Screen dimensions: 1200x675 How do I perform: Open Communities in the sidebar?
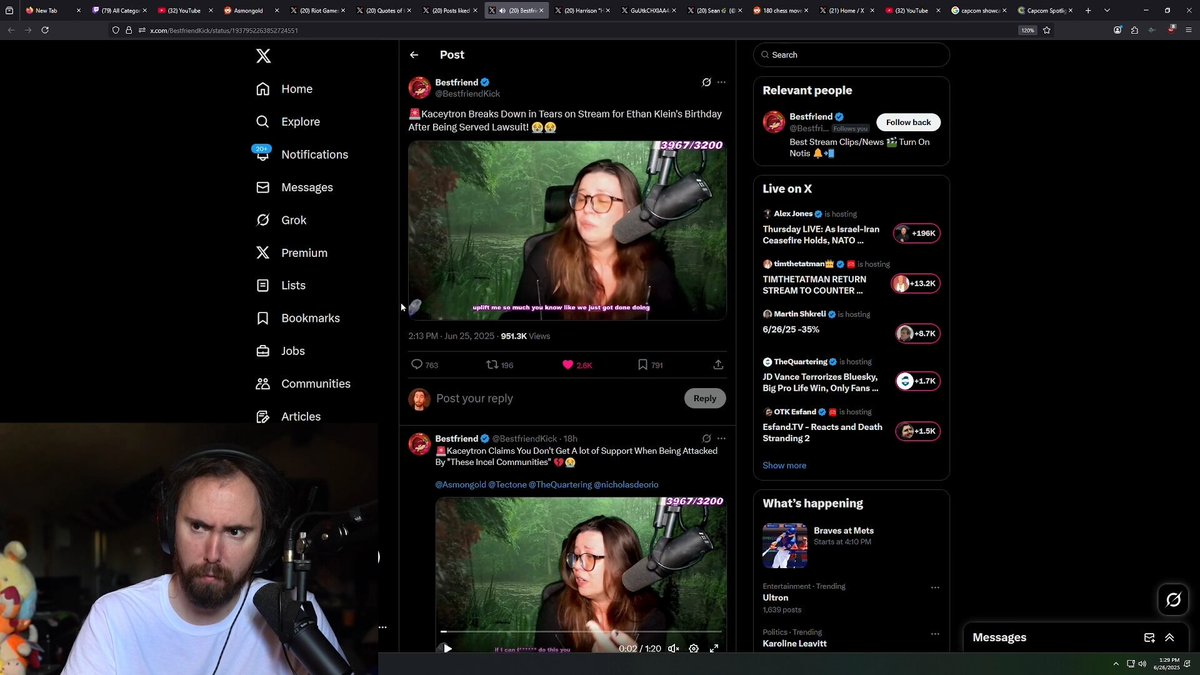303,384
